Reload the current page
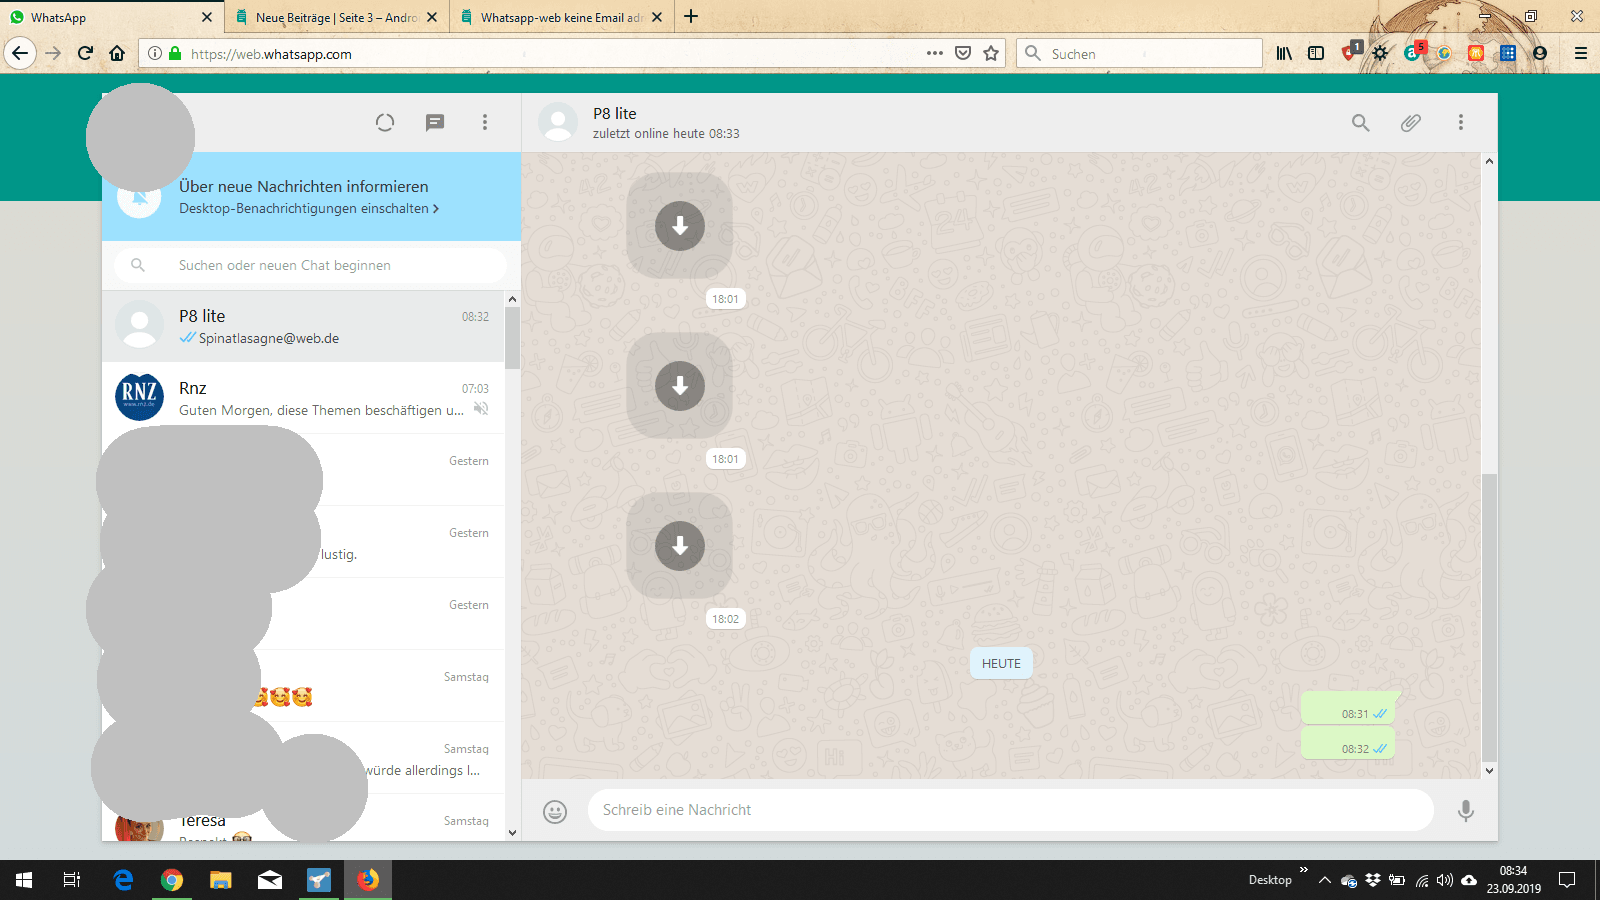 click(x=85, y=53)
